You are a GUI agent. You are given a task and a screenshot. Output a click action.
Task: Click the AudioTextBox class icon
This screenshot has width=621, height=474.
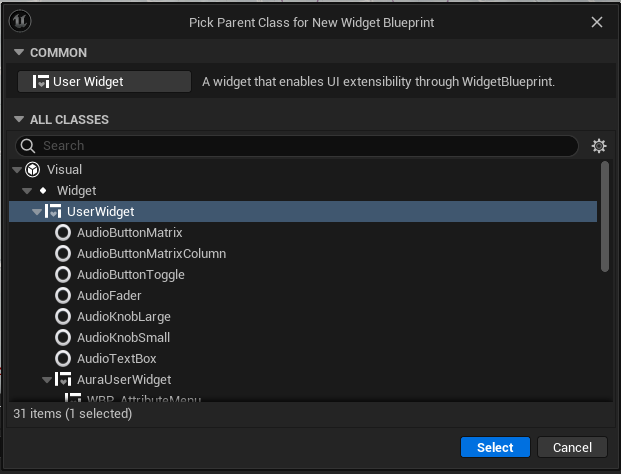pos(63,359)
